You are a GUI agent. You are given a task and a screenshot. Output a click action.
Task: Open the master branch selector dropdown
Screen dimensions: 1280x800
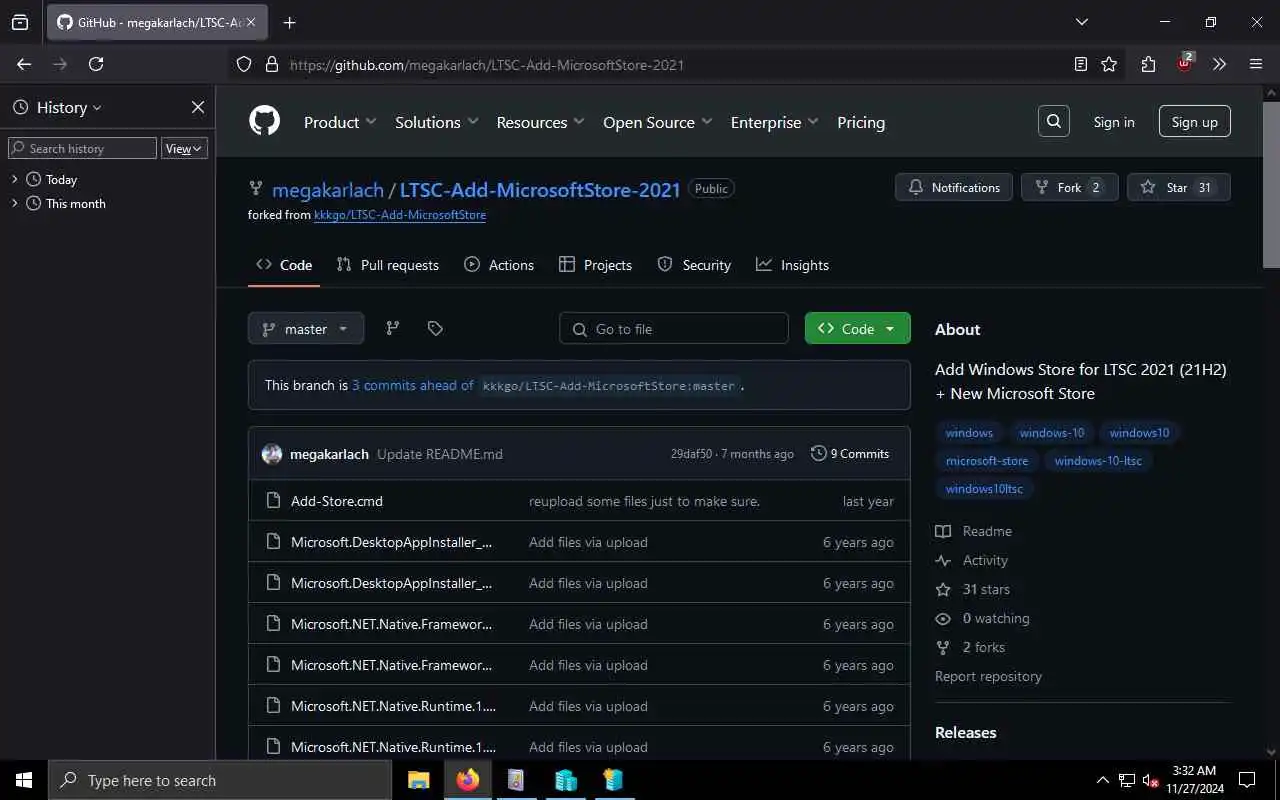pyautogui.click(x=306, y=328)
